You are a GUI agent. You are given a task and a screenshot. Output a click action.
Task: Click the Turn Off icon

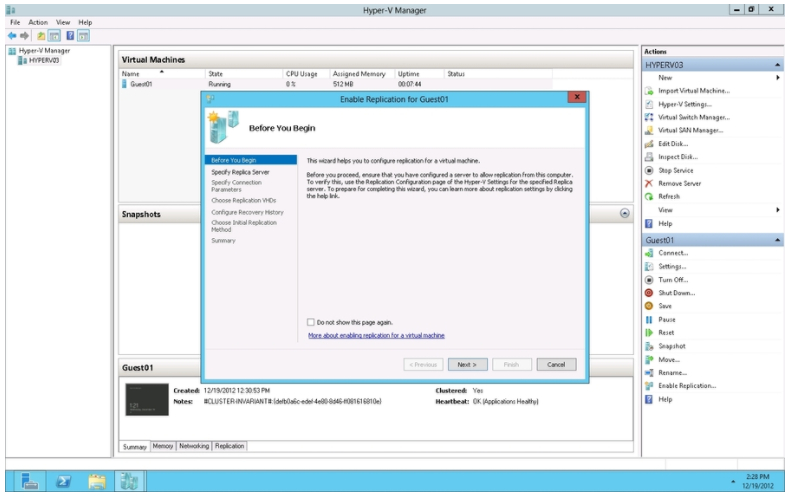[x=649, y=280]
